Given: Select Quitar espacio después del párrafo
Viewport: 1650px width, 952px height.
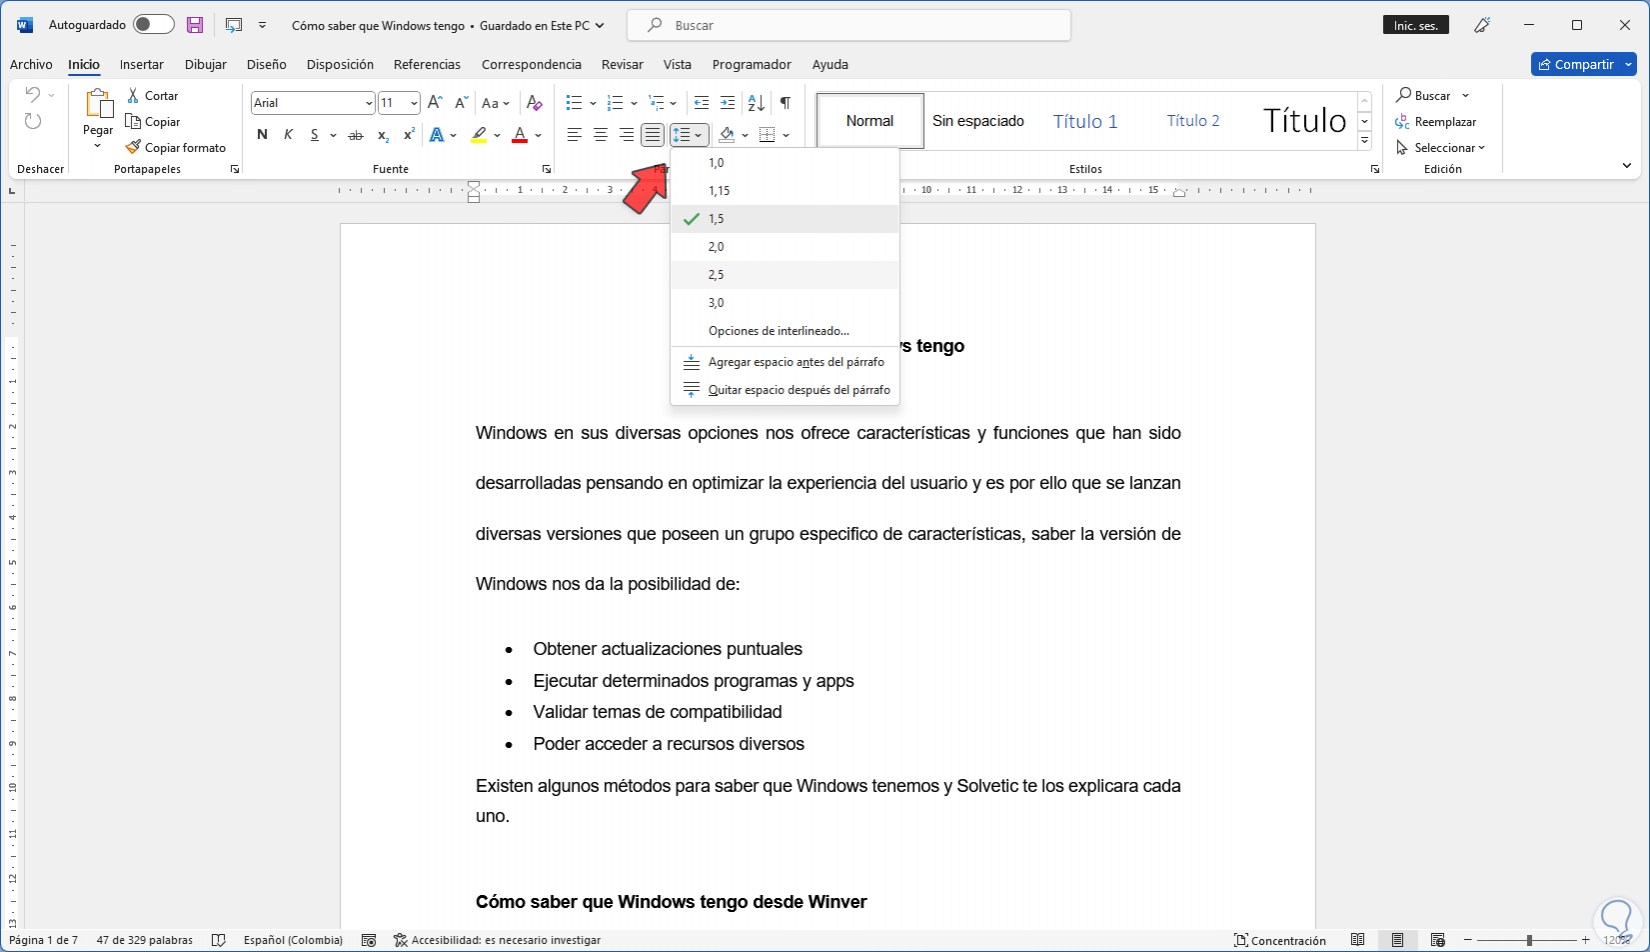Looking at the screenshot, I should [x=785, y=390].
